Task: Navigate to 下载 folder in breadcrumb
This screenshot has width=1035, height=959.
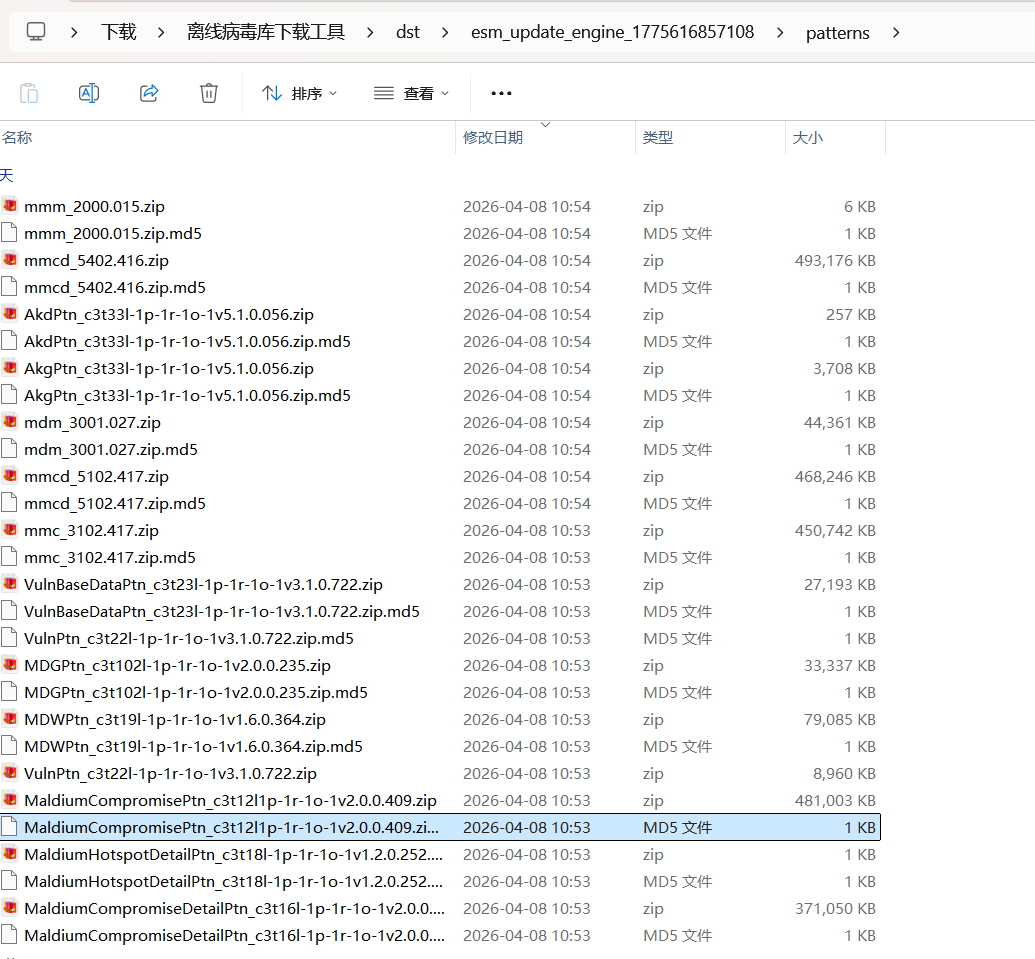Action: 118,32
